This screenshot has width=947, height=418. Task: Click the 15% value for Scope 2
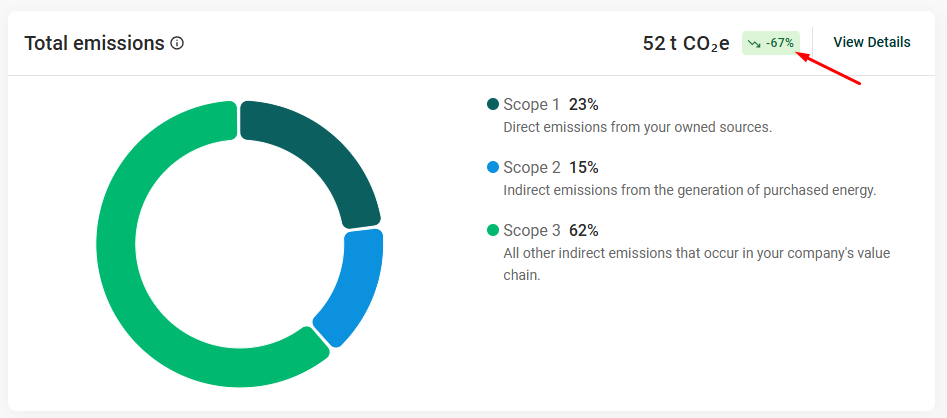coord(584,168)
